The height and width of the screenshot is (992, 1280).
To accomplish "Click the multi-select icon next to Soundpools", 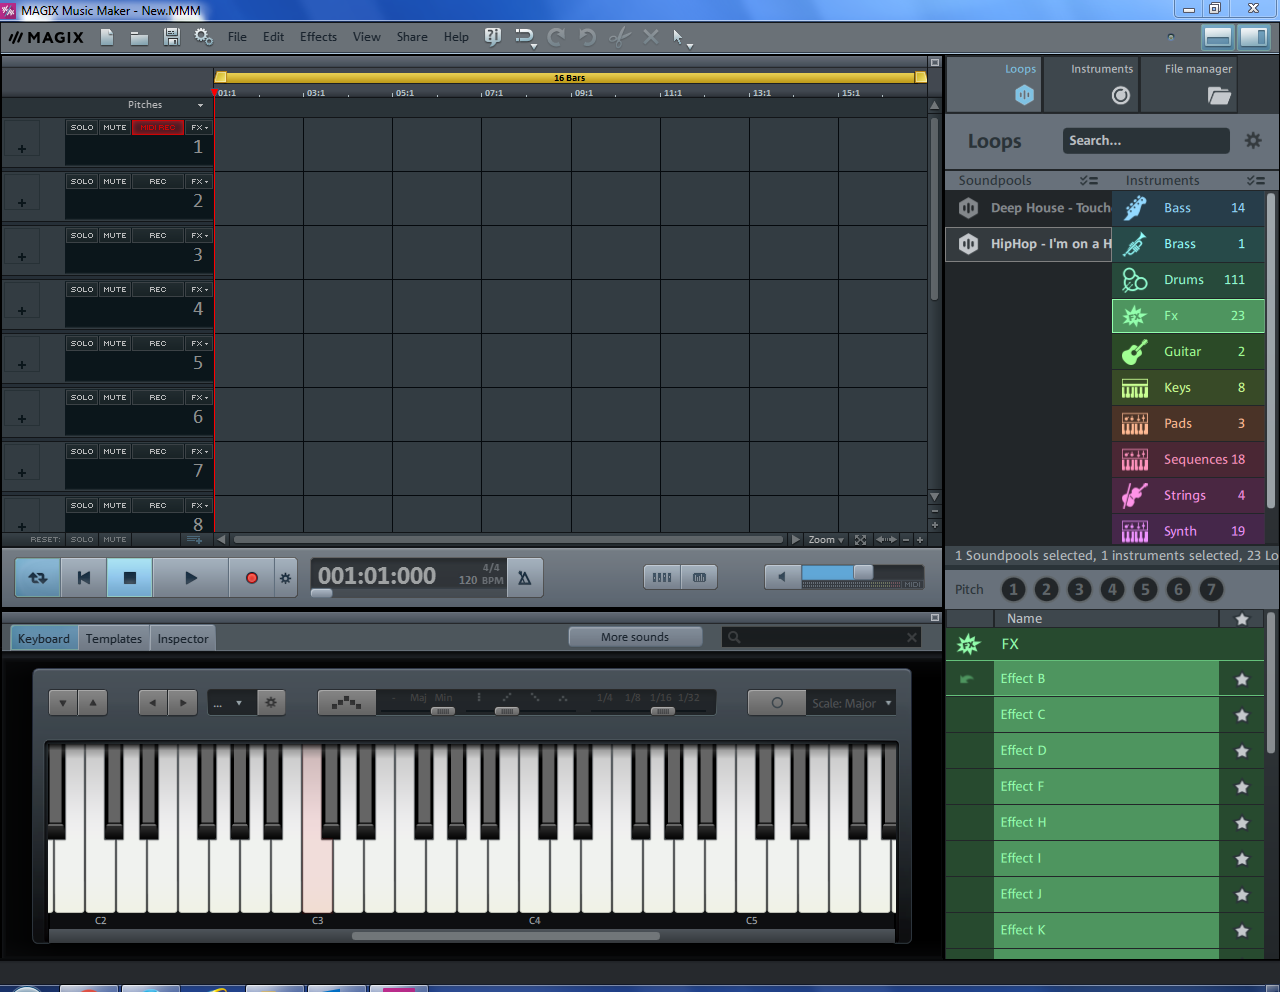I will pyautogui.click(x=1089, y=181).
